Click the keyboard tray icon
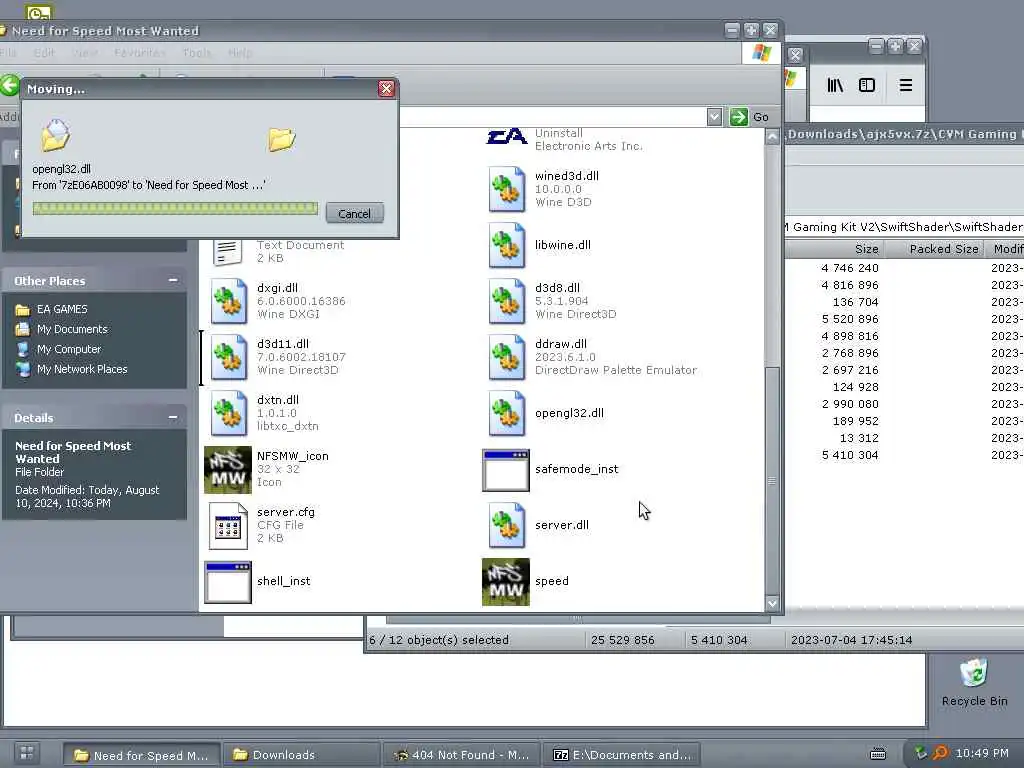Image resolution: width=1024 pixels, height=768 pixels. 878,754
